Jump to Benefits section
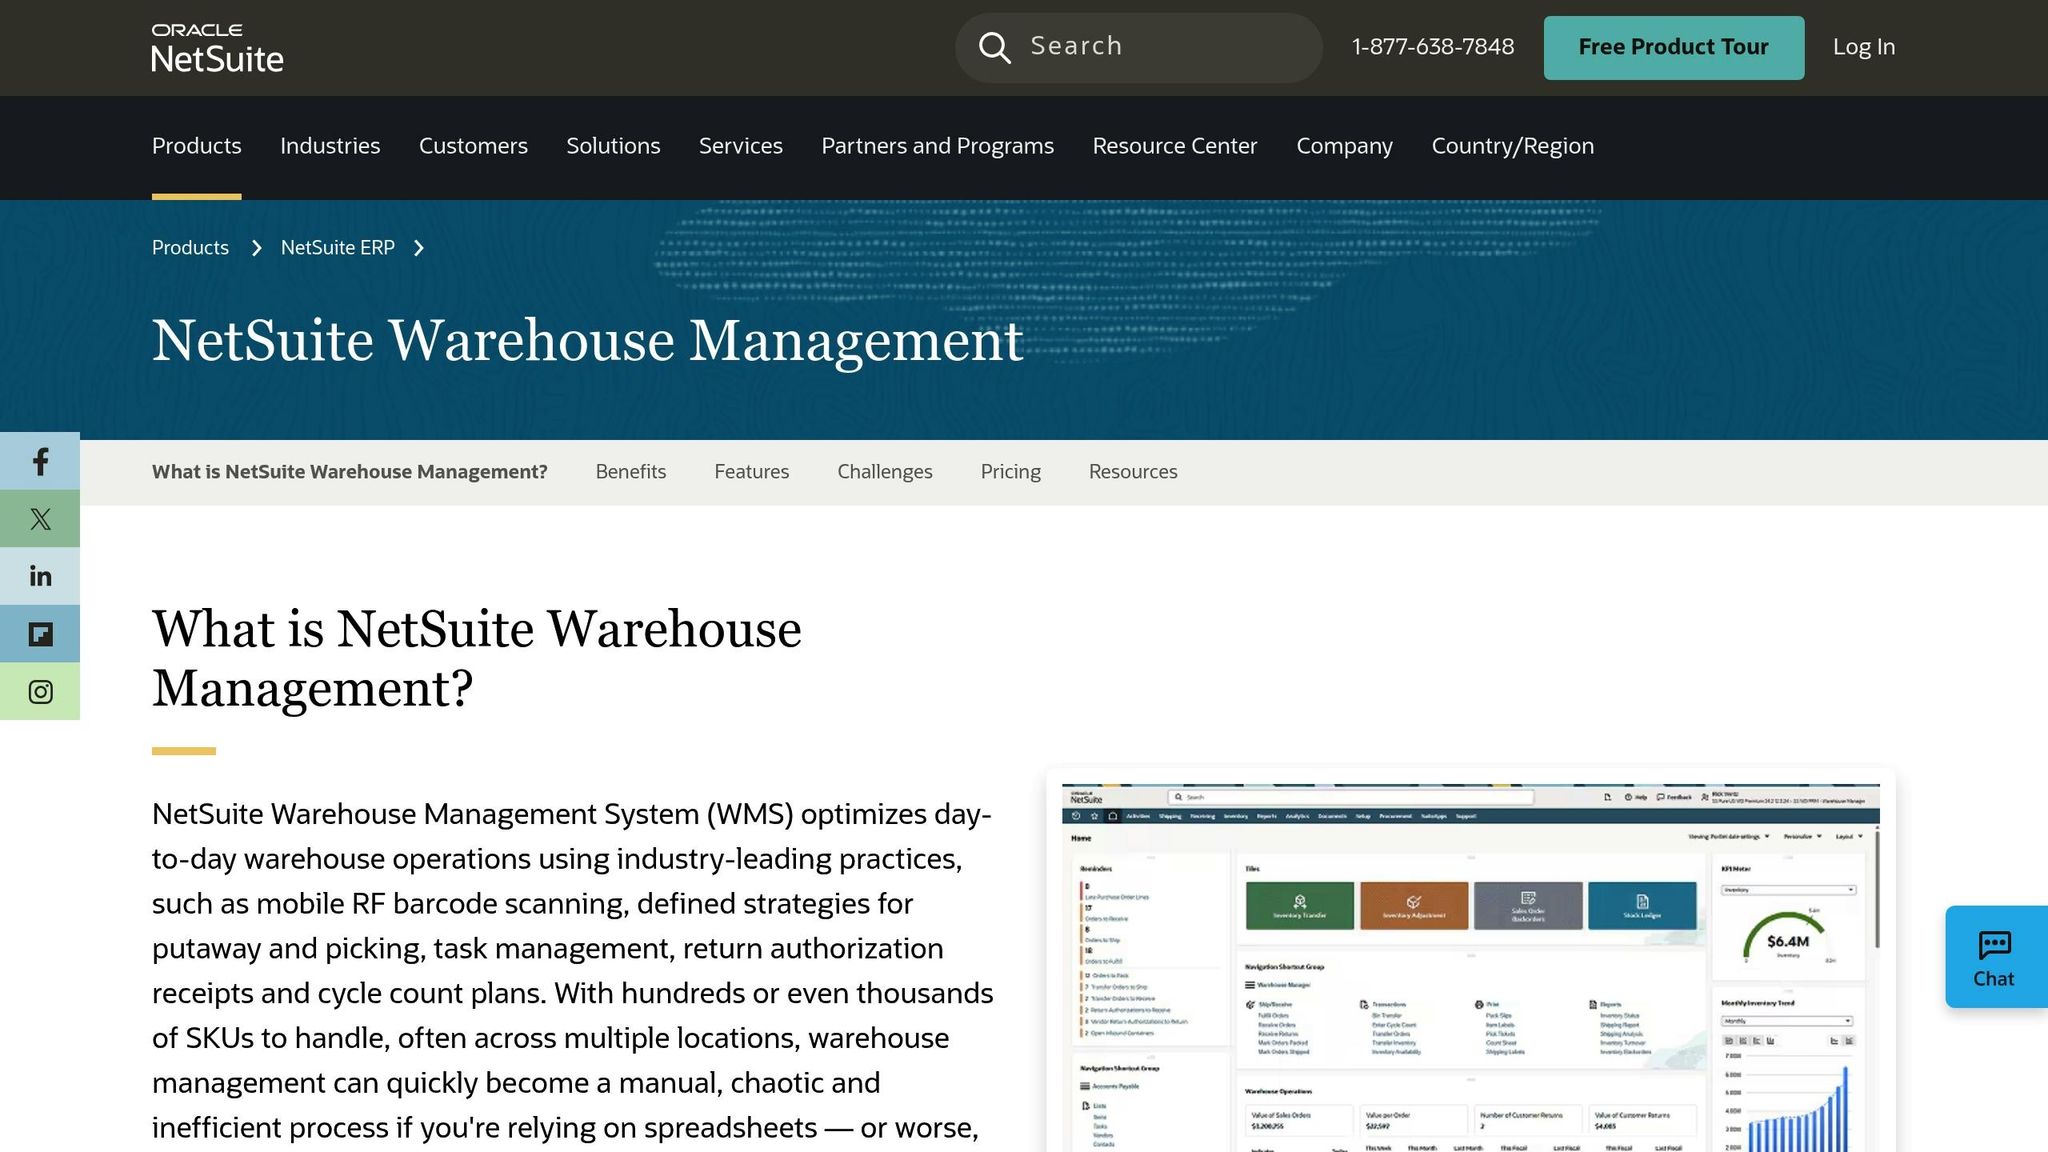The height and width of the screenshot is (1152, 2048). 631,472
